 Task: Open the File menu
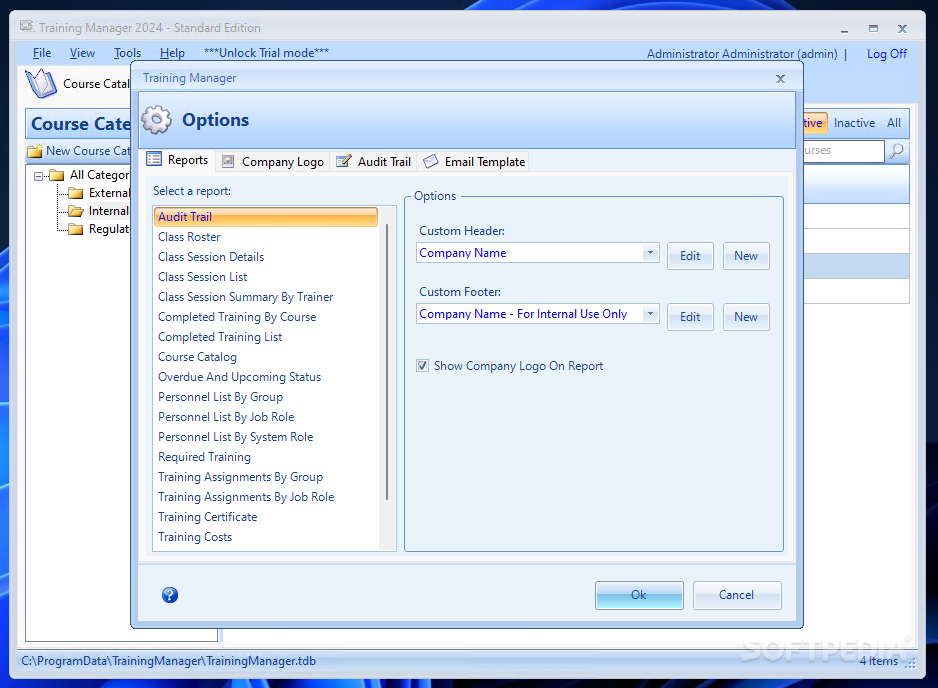click(42, 53)
